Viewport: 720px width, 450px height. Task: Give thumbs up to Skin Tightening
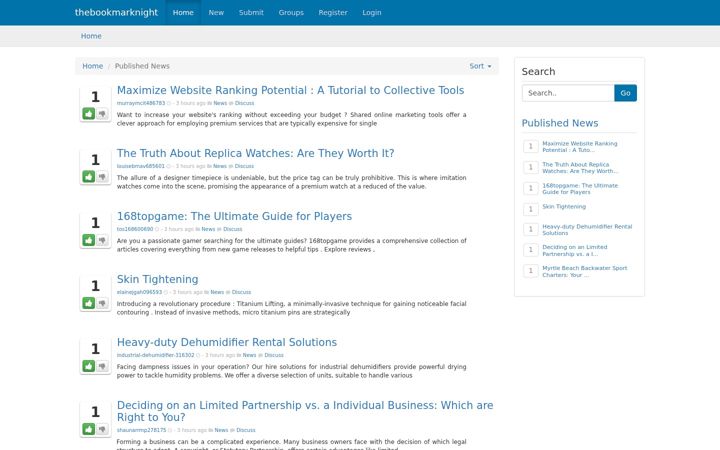pyautogui.click(x=89, y=303)
